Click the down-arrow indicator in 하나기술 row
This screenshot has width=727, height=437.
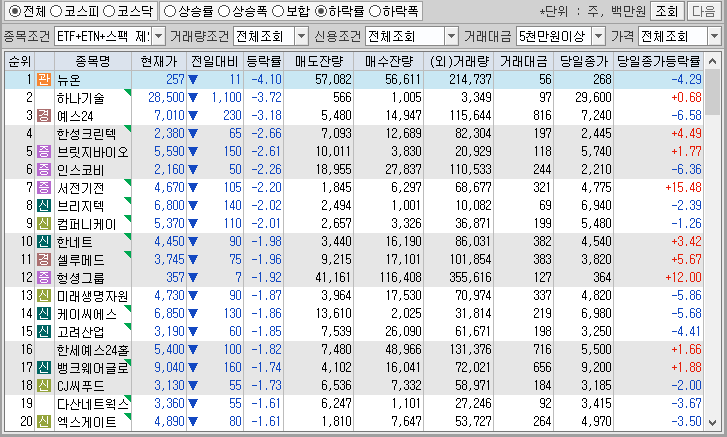point(193,97)
